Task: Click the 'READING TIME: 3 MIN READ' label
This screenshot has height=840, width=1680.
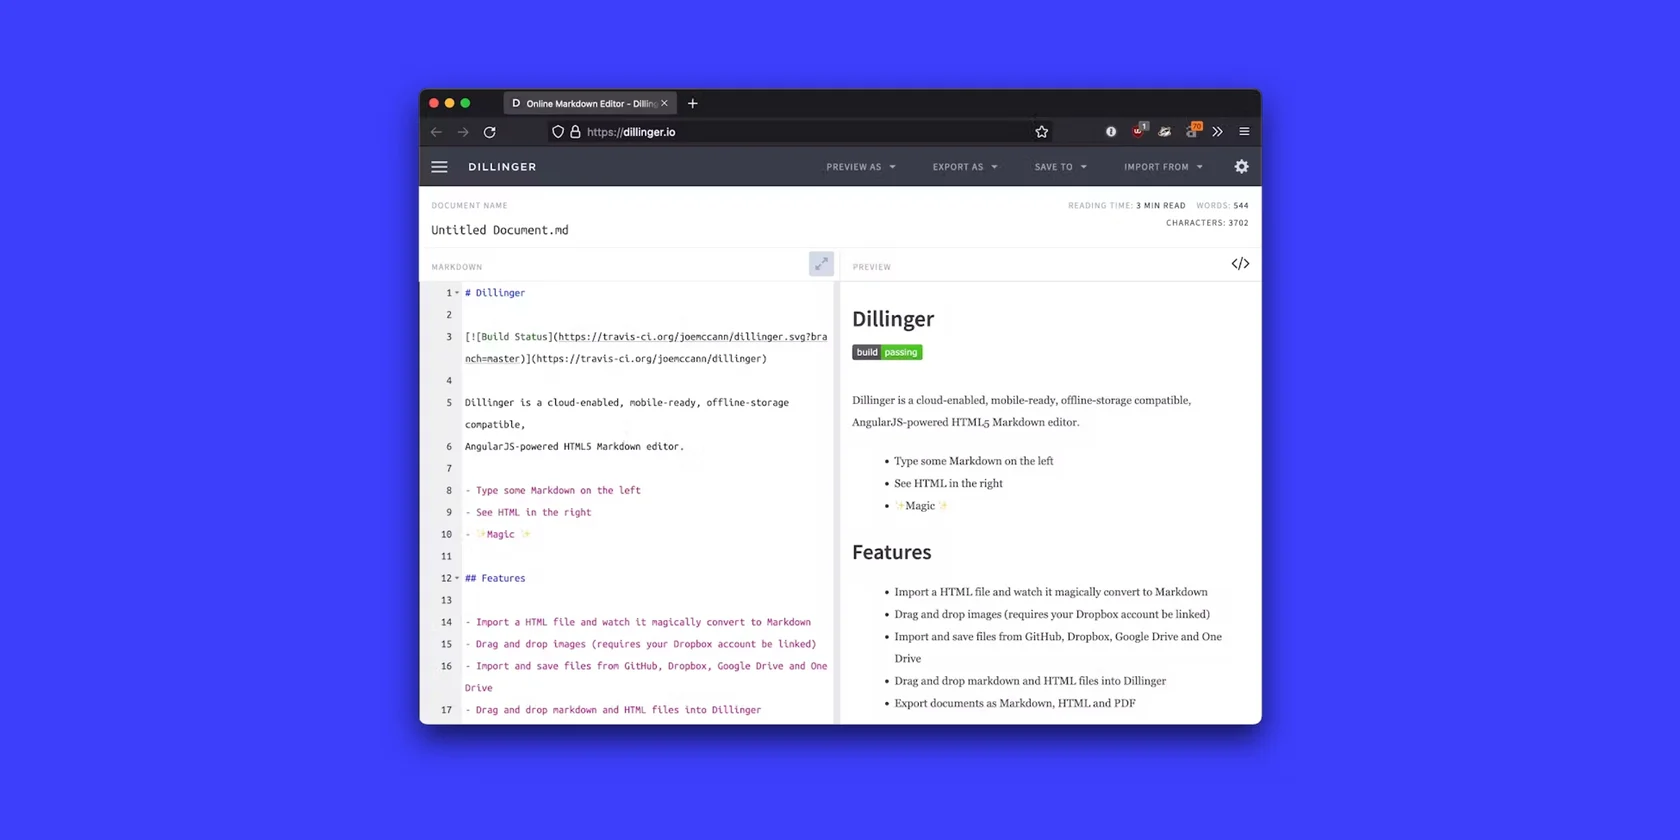Action: [x=1127, y=205]
